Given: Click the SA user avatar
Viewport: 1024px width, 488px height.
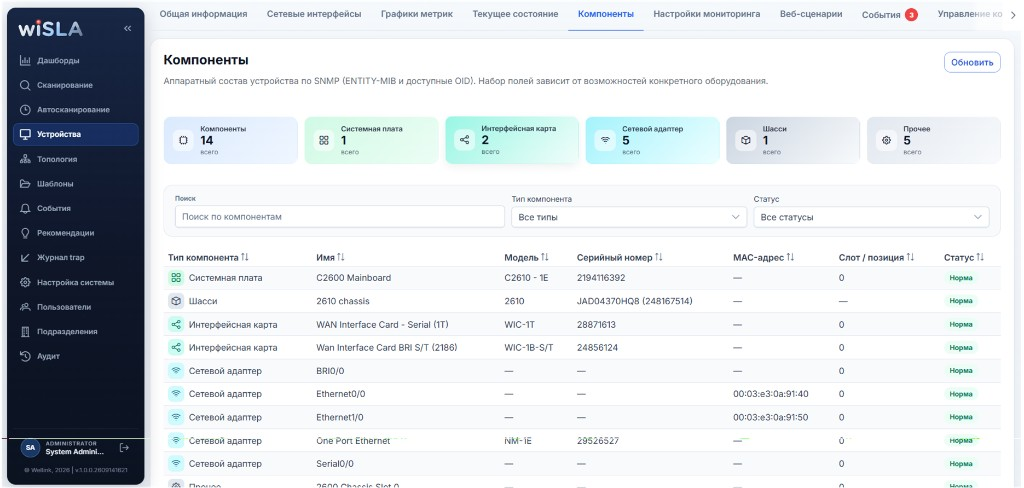Looking at the screenshot, I should tap(30, 447).
